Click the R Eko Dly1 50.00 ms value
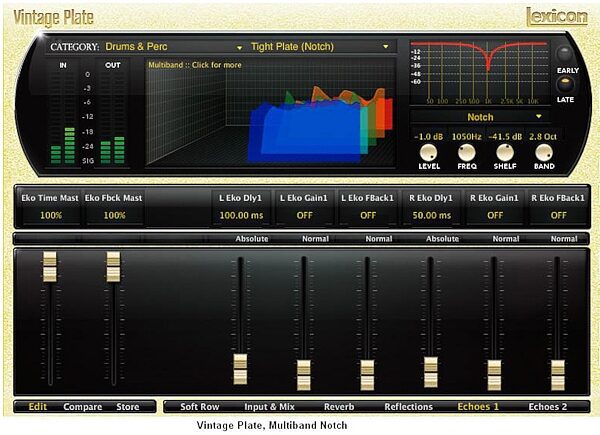This screenshot has width=600, height=435. point(432,215)
